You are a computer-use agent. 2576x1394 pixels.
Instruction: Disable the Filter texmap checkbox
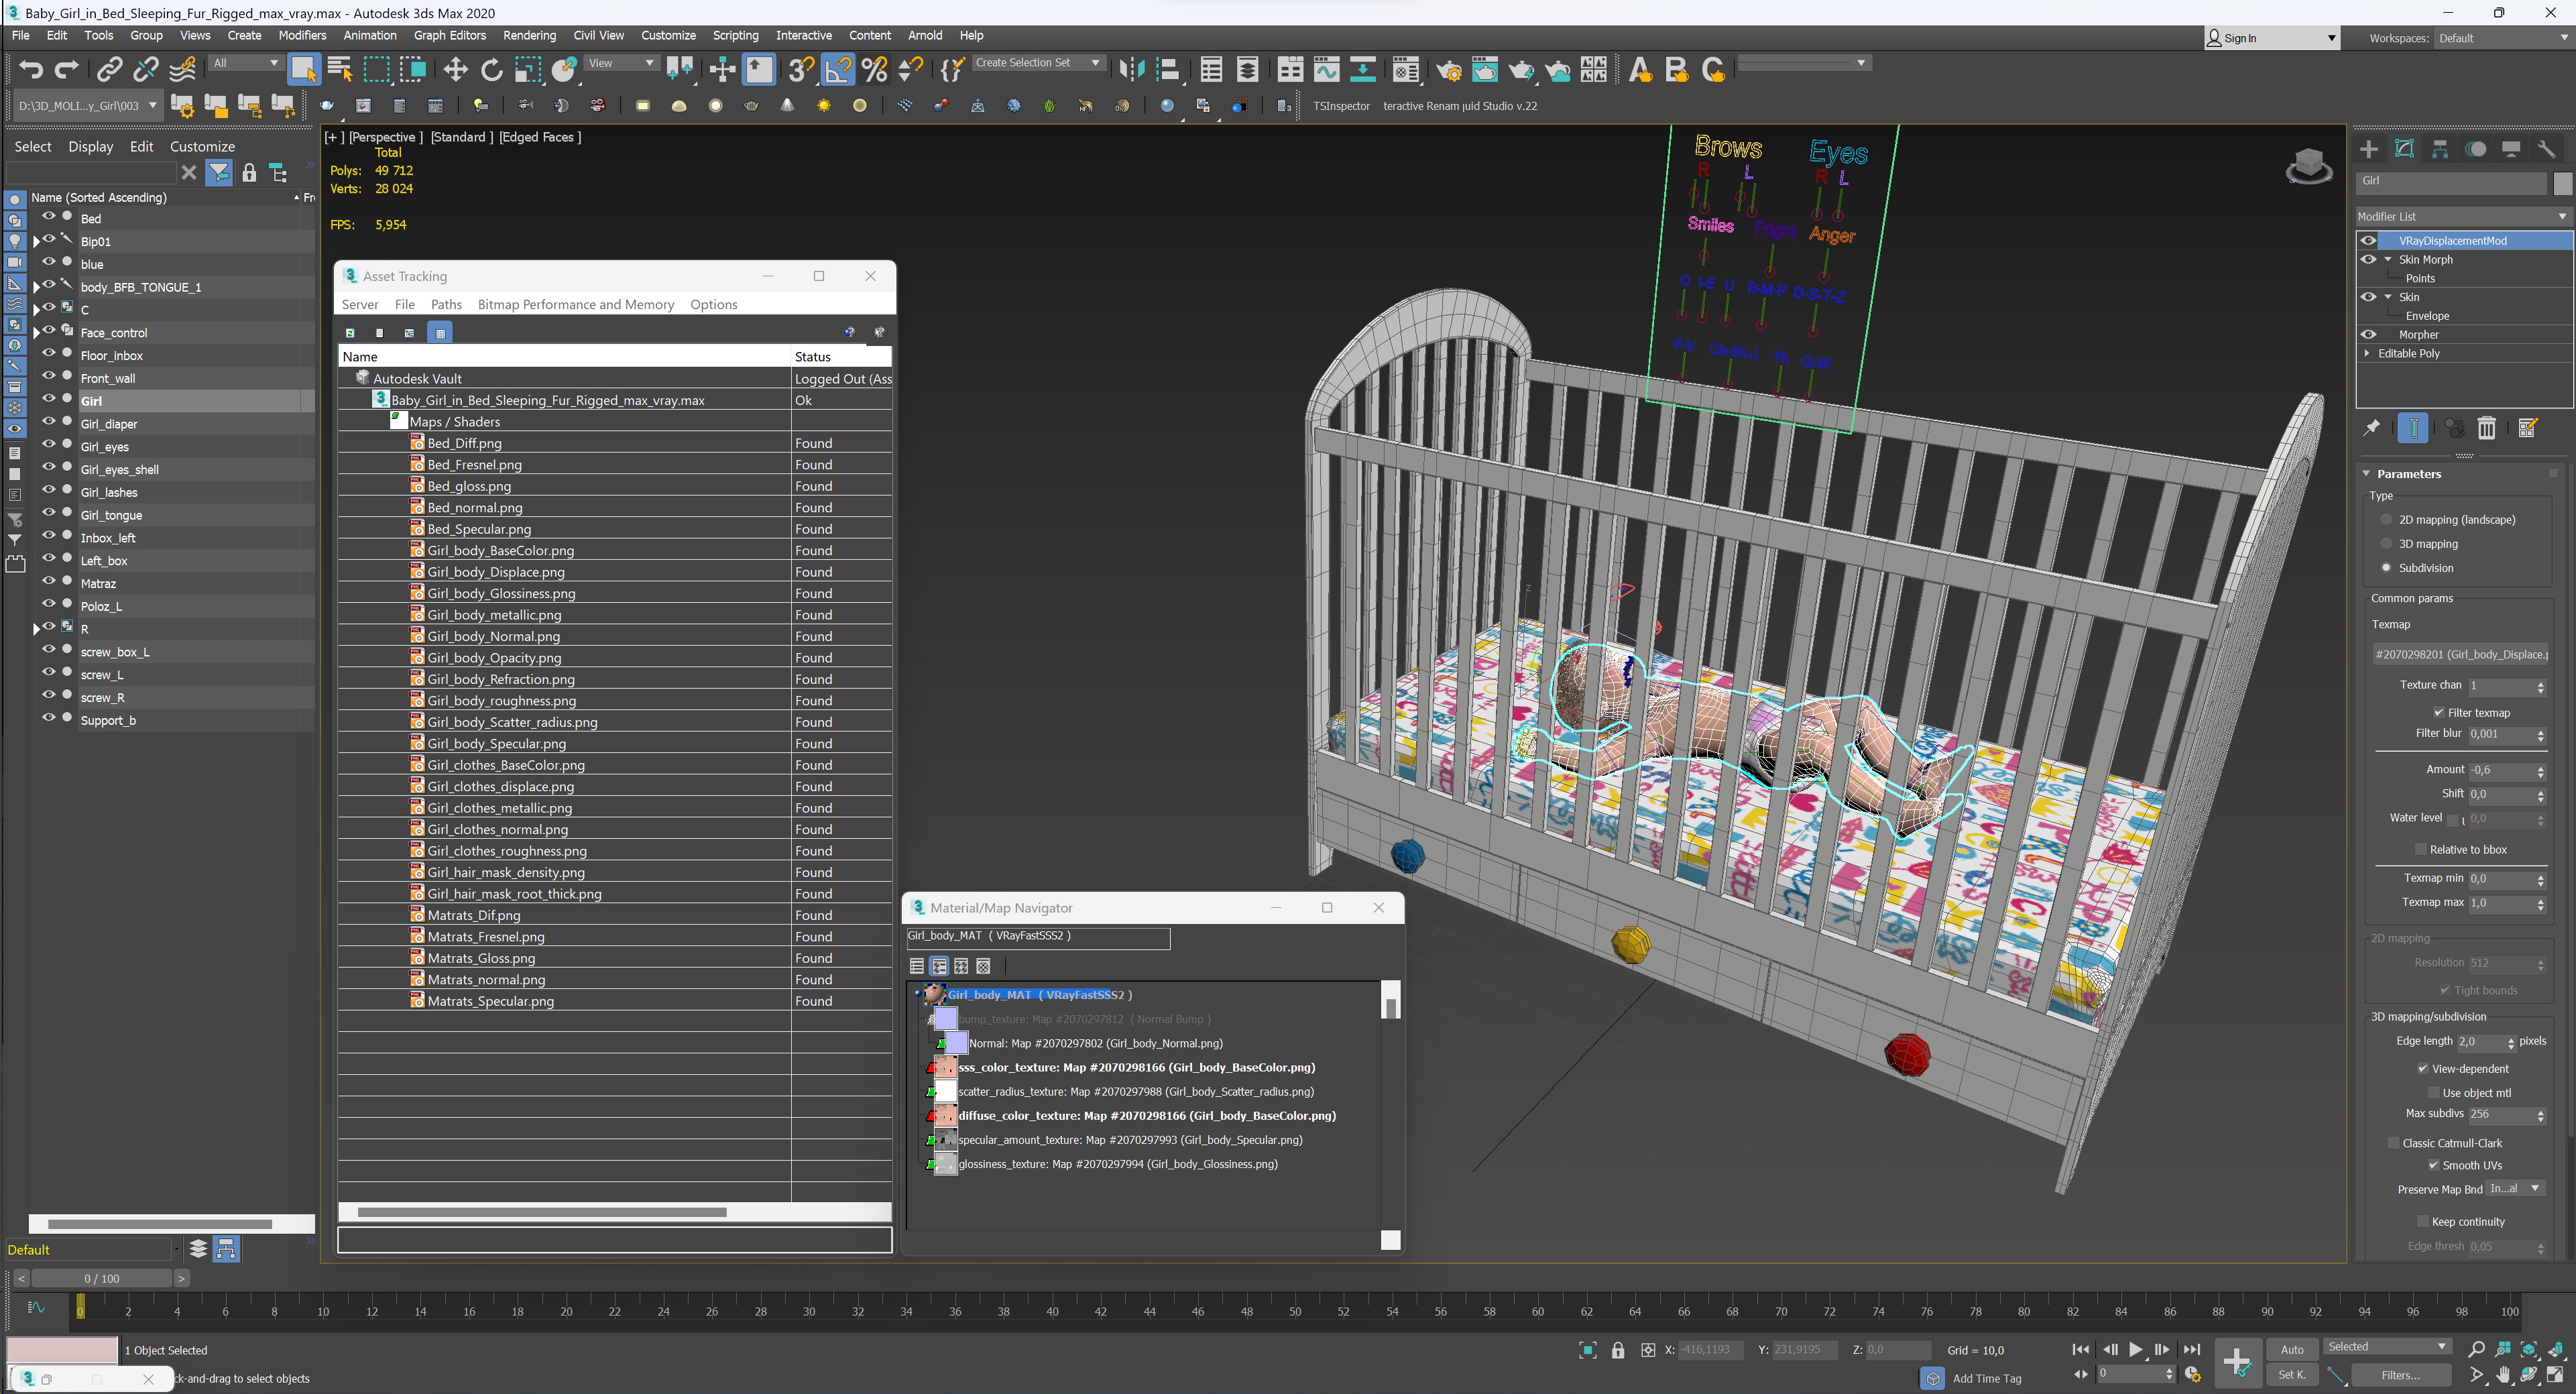coord(2439,712)
